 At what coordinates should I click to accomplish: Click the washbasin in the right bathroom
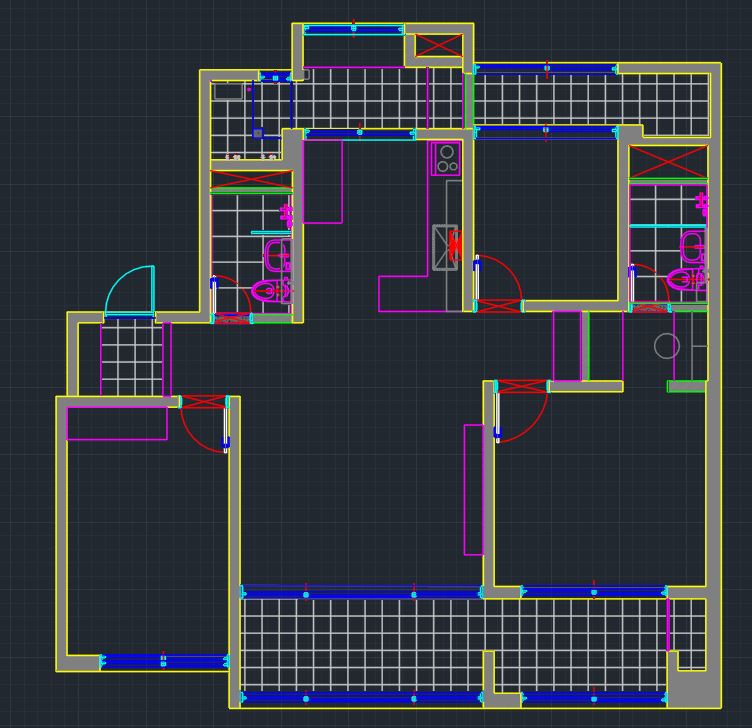point(692,245)
